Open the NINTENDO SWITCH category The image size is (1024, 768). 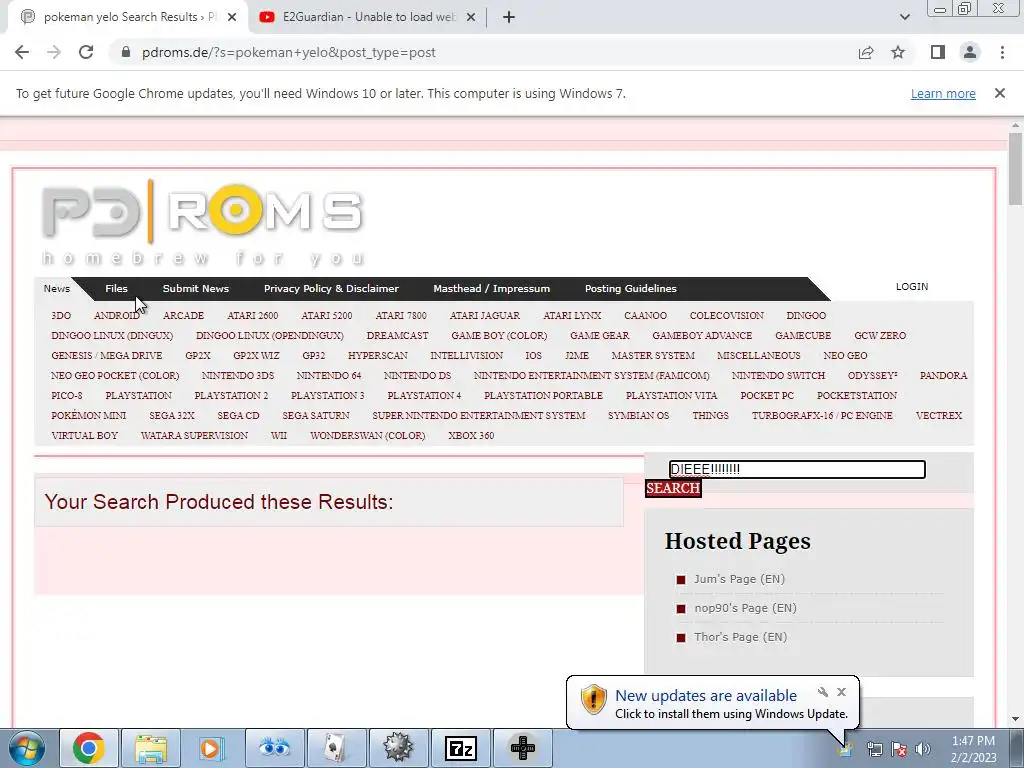click(x=778, y=376)
